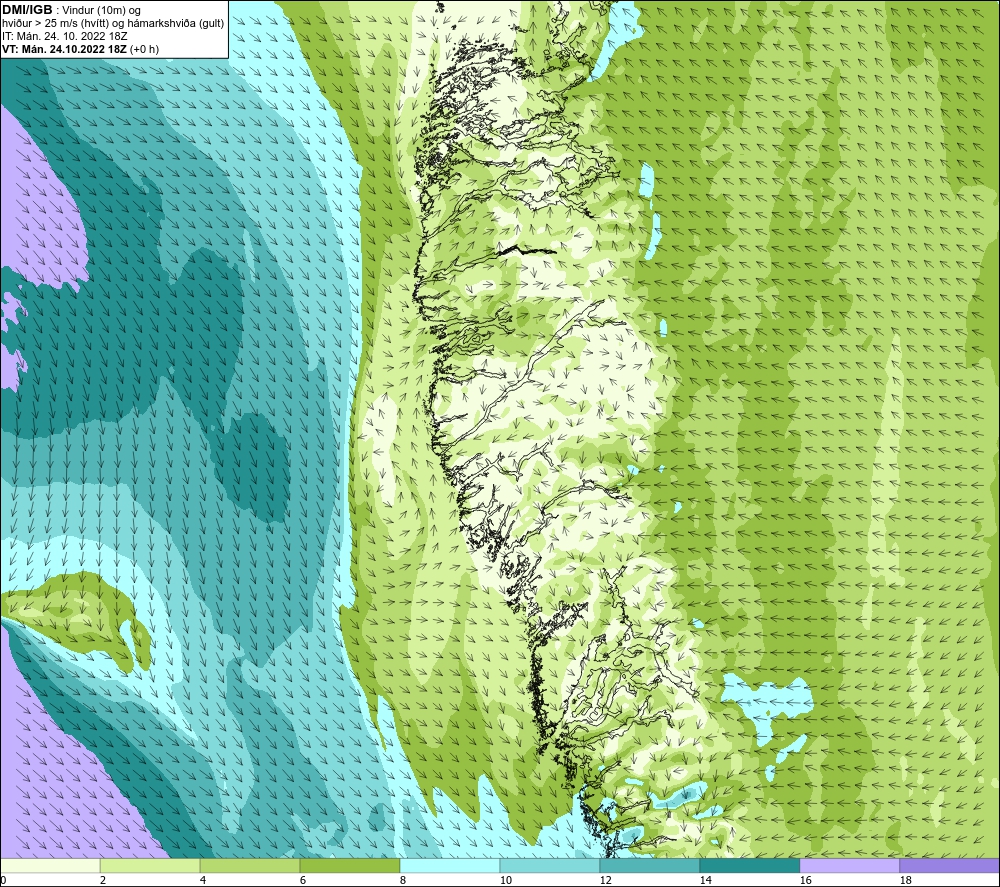Click the 12-14 m/s teal legend swatch
The image size is (1000, 887).
(x=649, y=865)
